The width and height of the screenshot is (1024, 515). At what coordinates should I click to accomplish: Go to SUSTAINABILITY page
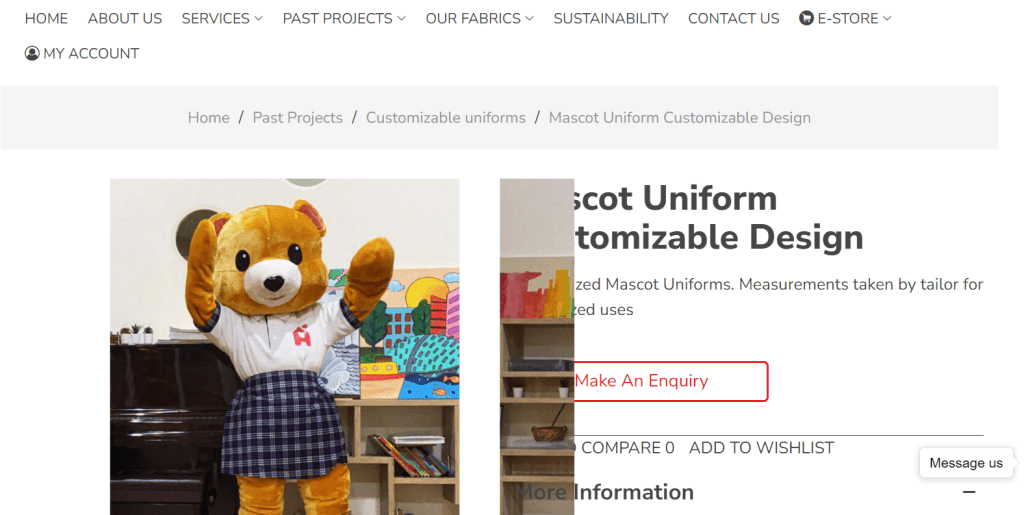(611, 18)
